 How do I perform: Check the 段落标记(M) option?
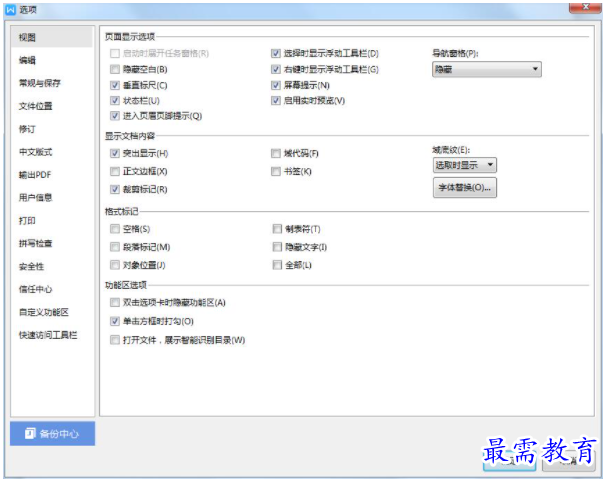[x=115, y=247]
